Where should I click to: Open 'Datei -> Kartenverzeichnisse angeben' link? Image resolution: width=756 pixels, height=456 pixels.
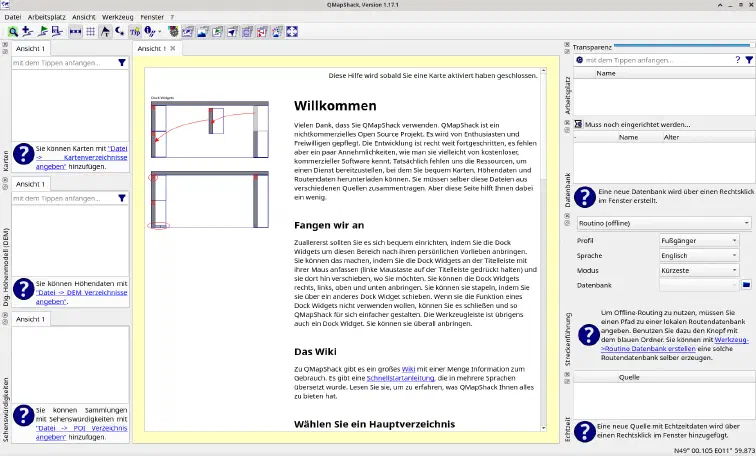[81, 158]
